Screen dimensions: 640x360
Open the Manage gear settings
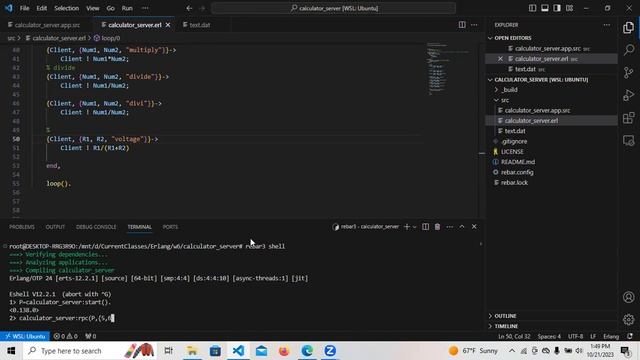629,319
